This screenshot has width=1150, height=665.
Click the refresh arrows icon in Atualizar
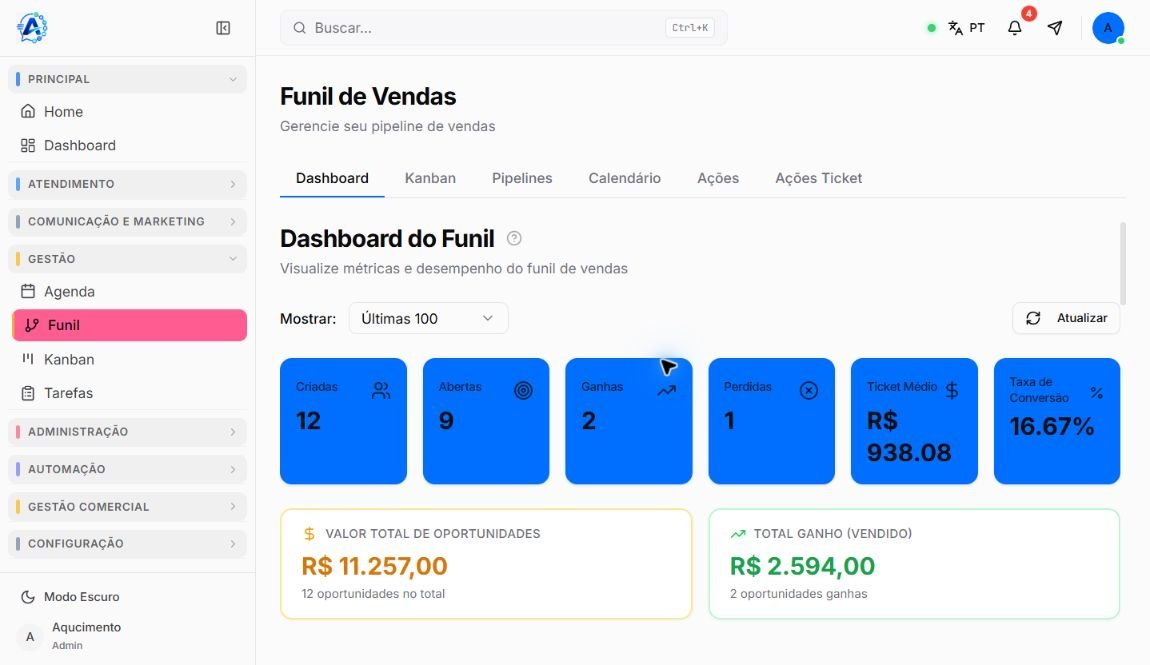click(x=1033, y=318)
